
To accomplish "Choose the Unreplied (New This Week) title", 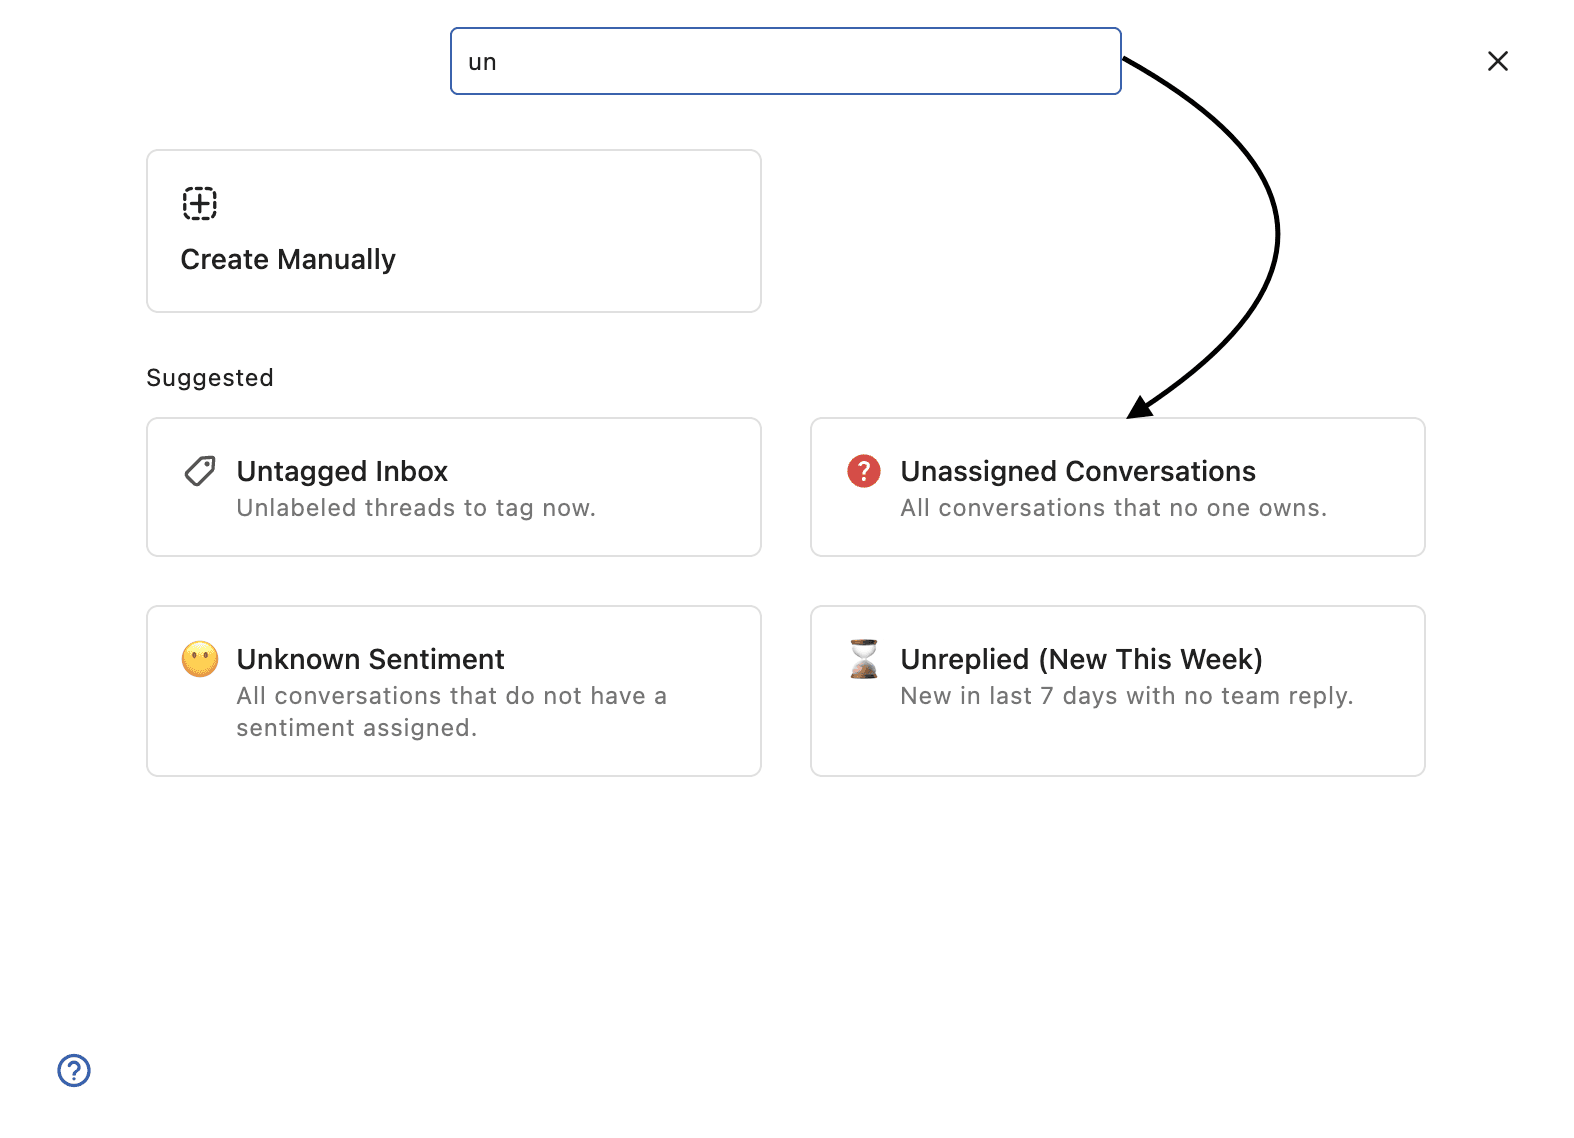I will (x=1081, y=659).
